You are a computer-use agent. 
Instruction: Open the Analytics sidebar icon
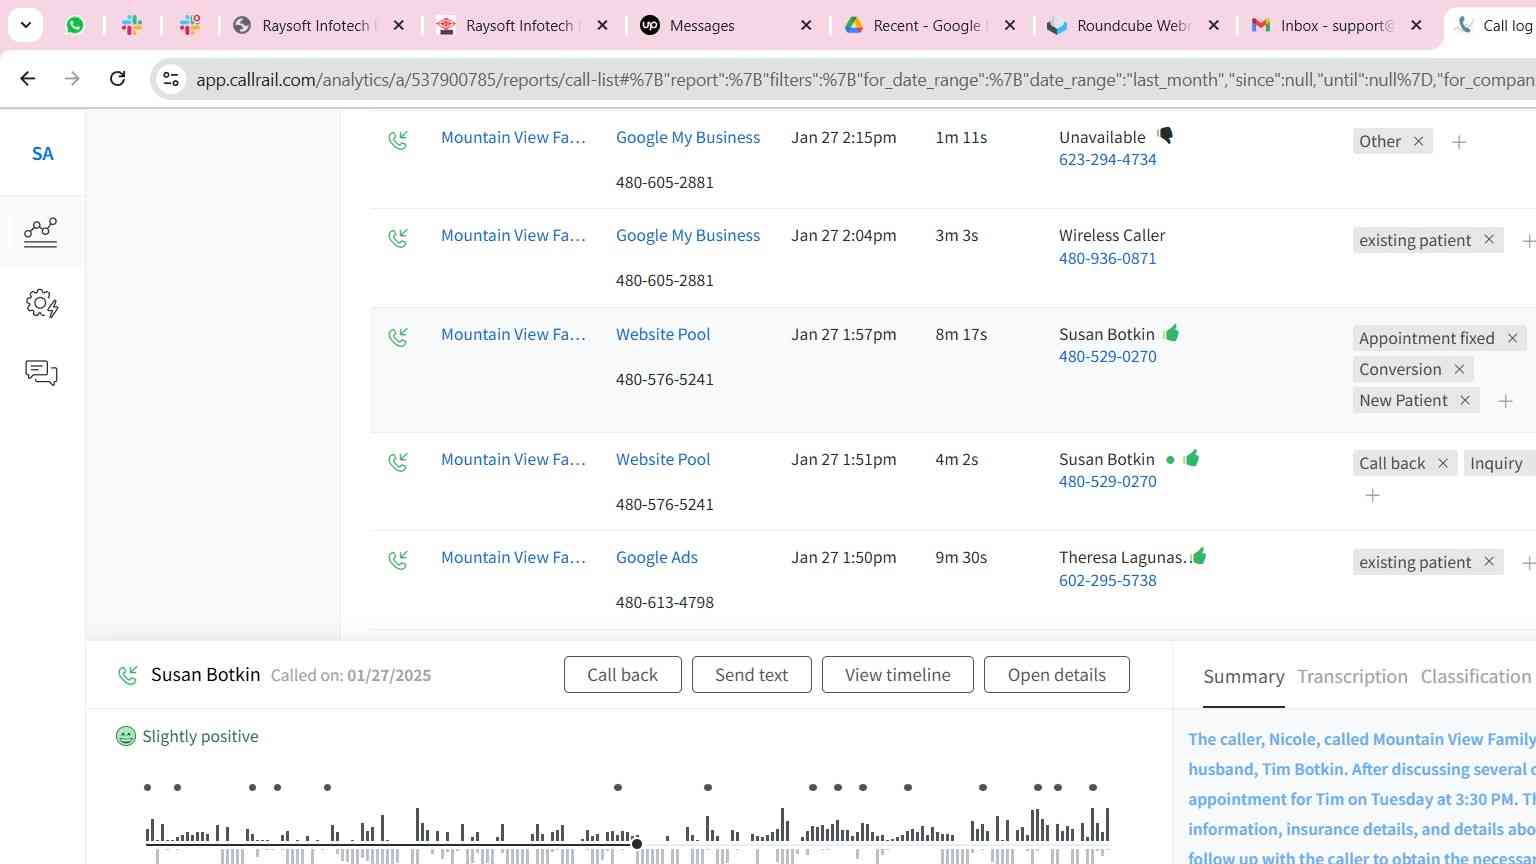tap(41, 232)
